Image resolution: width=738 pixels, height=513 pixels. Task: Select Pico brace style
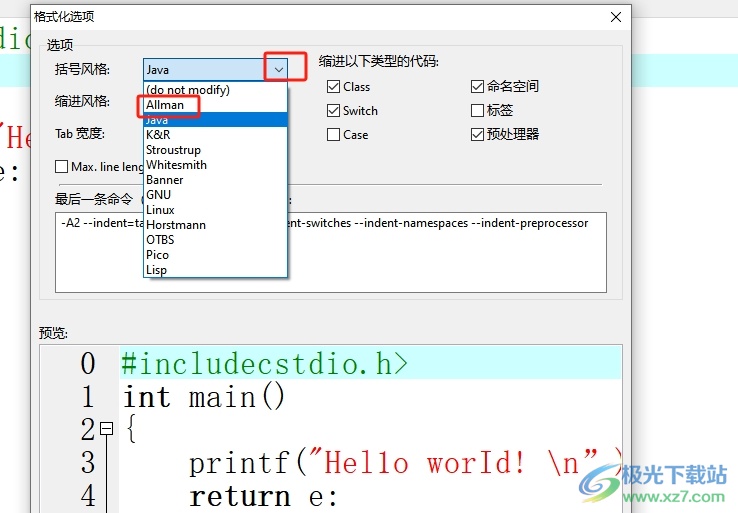point(157,255)
